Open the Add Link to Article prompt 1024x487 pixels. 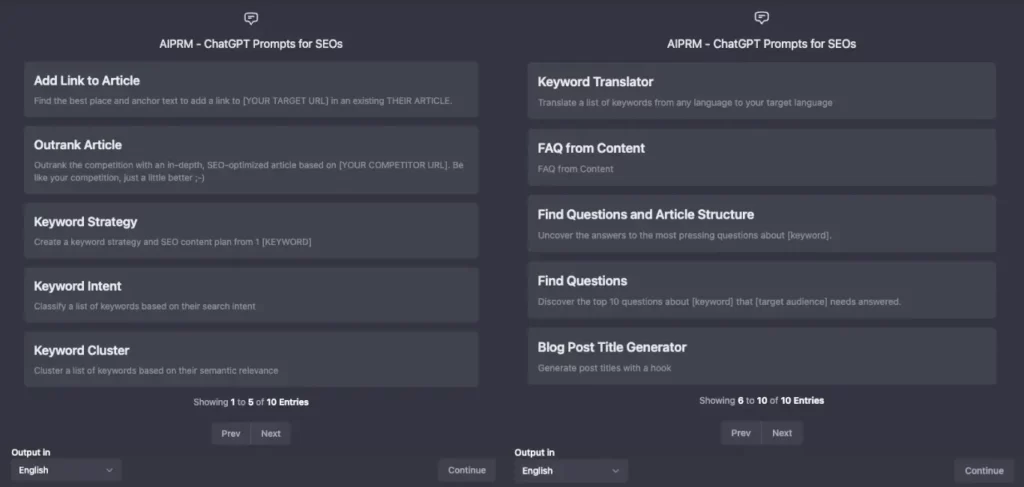[x=251, y=89]
